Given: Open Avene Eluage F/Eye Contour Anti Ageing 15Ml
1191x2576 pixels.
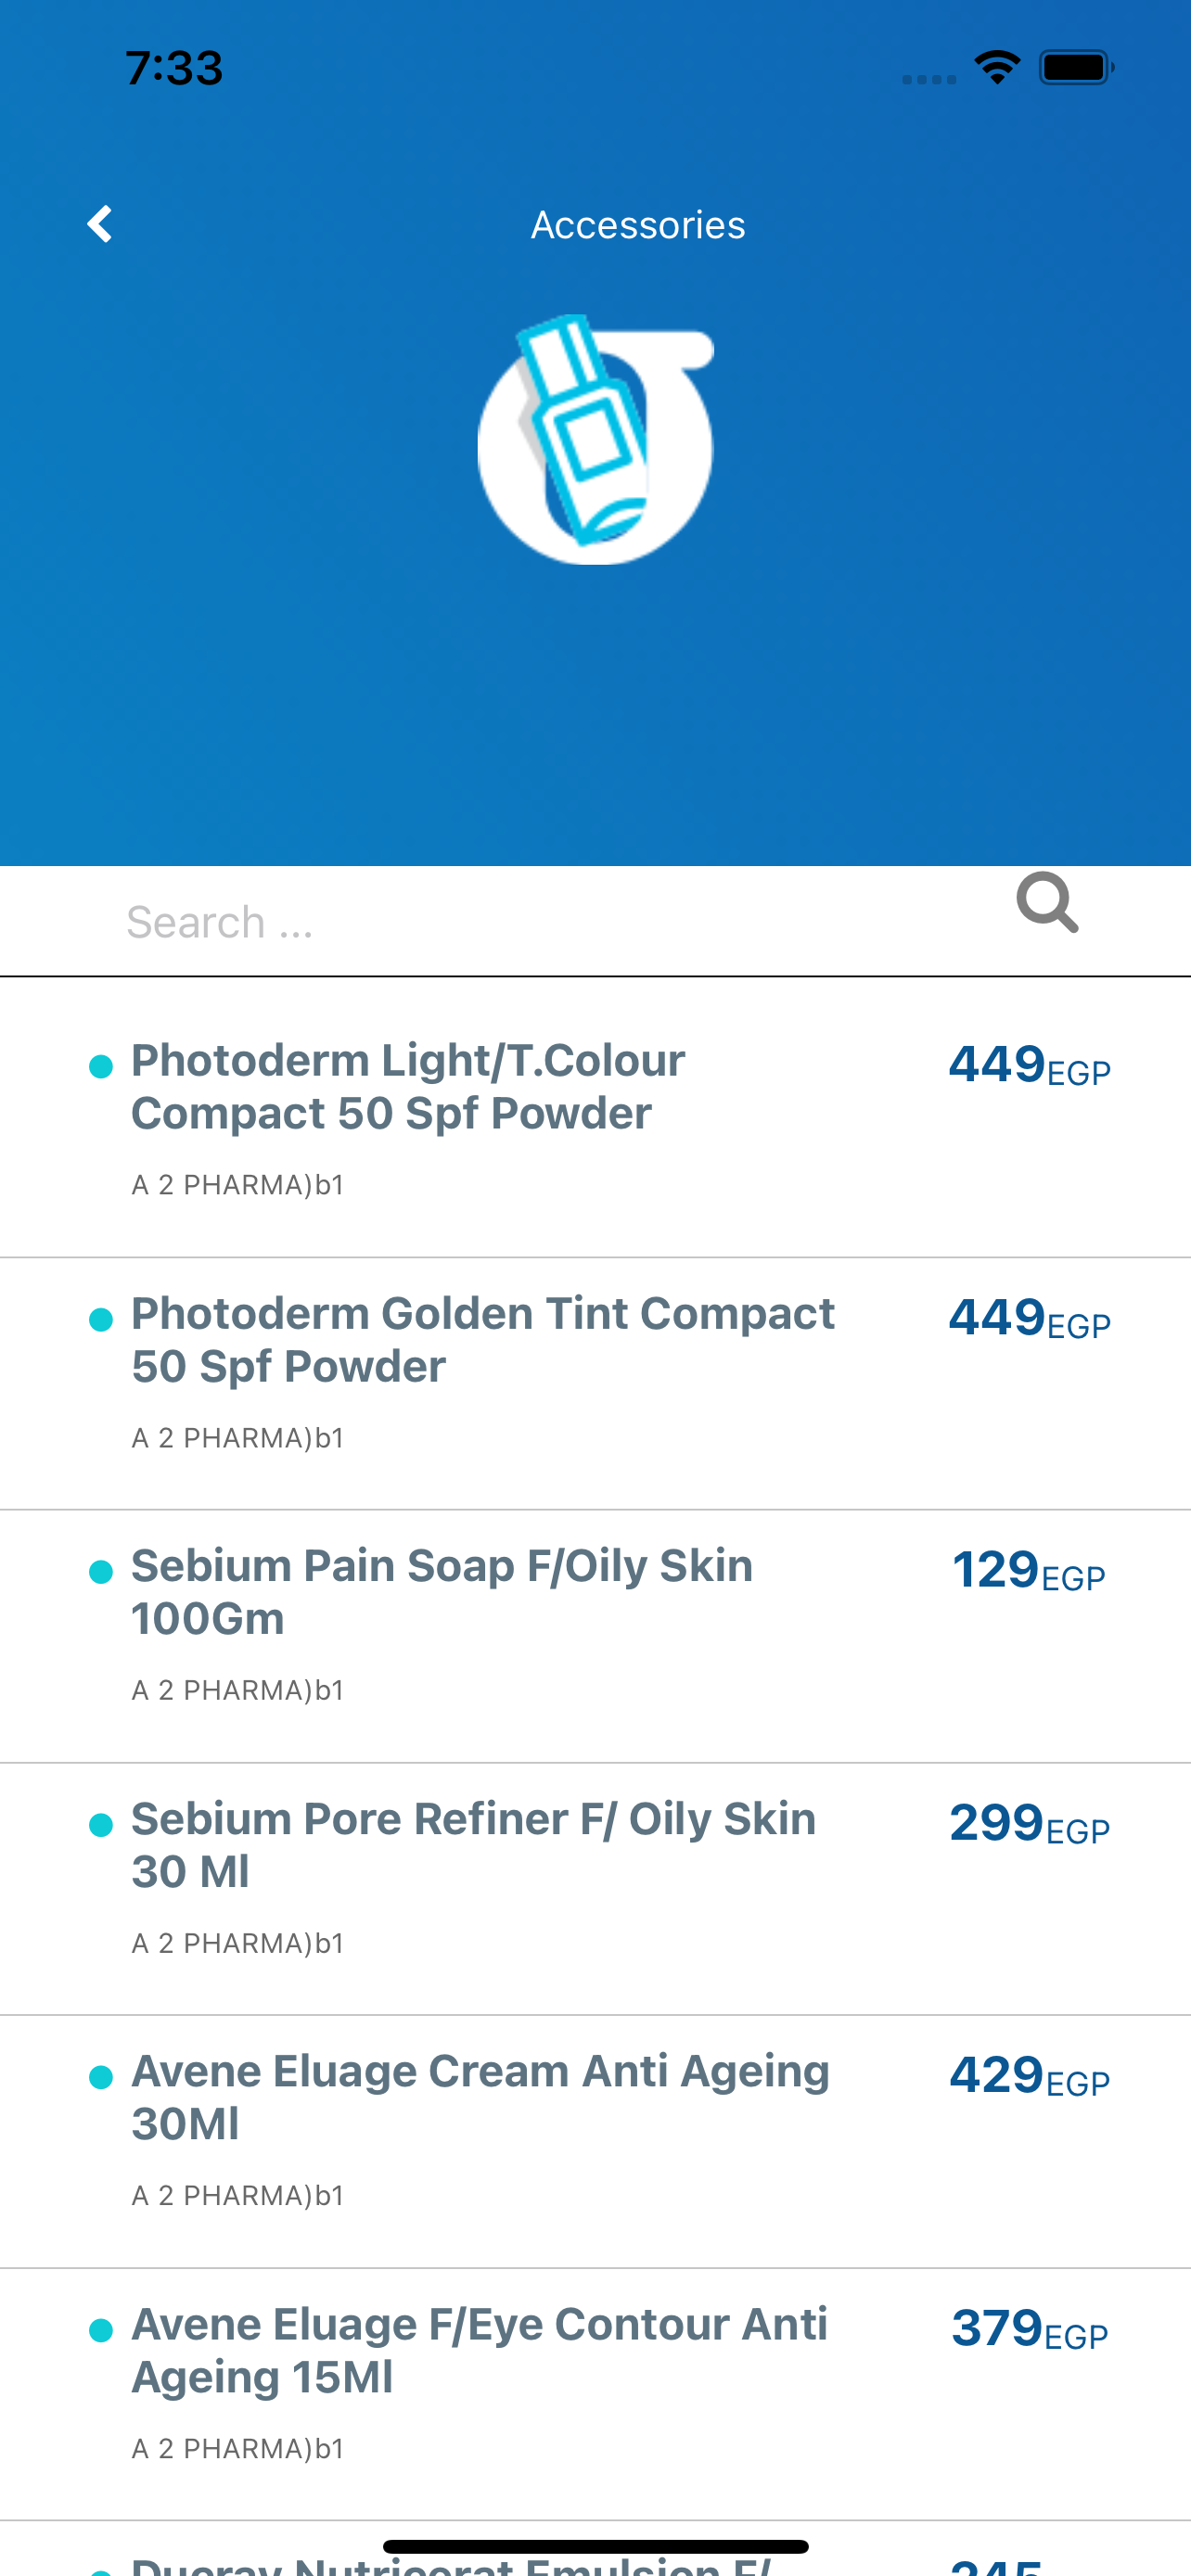Looking at the screenshot, I should click(595, 2395).
